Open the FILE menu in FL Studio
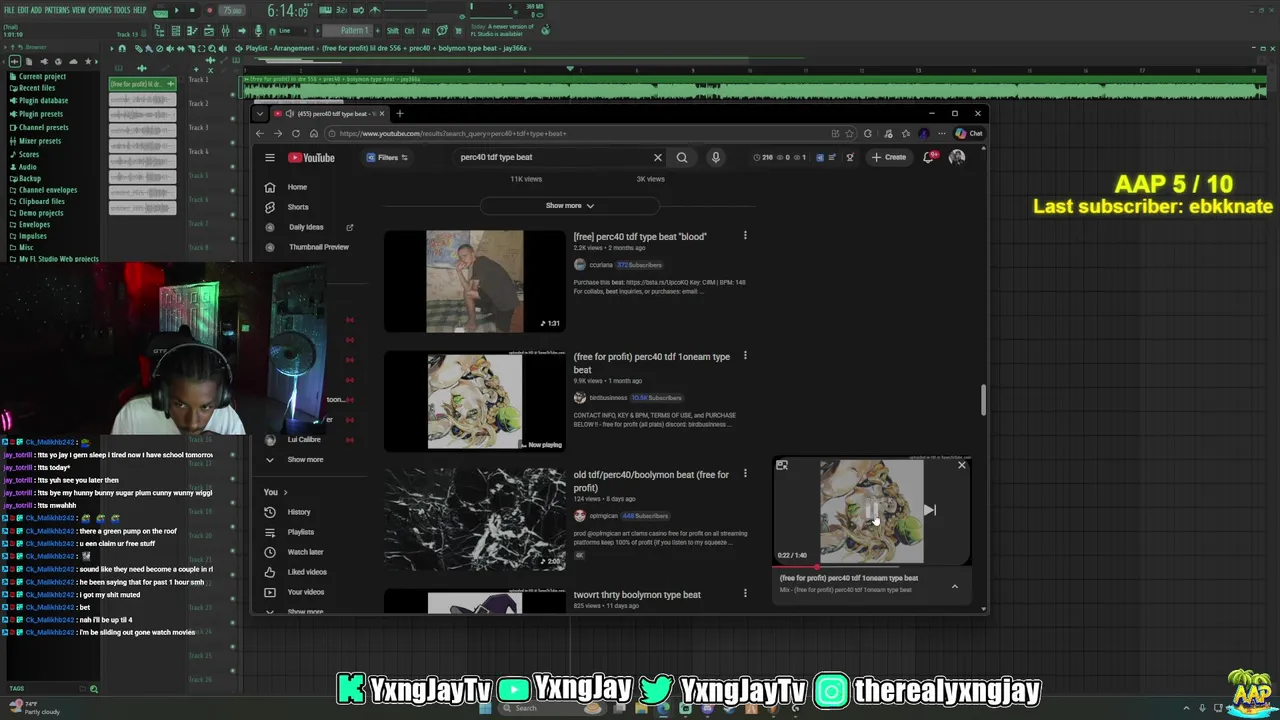This screenshot has width=1280, height=720. [9, 10]
